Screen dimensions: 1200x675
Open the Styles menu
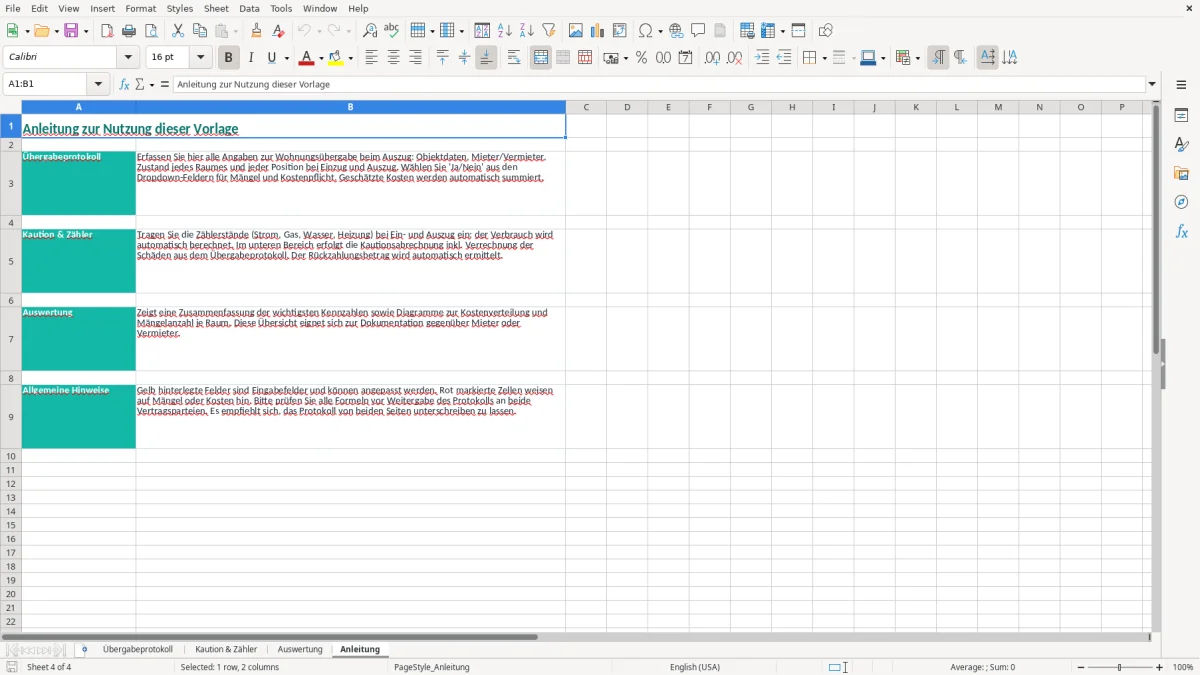(x=180, y=8)
